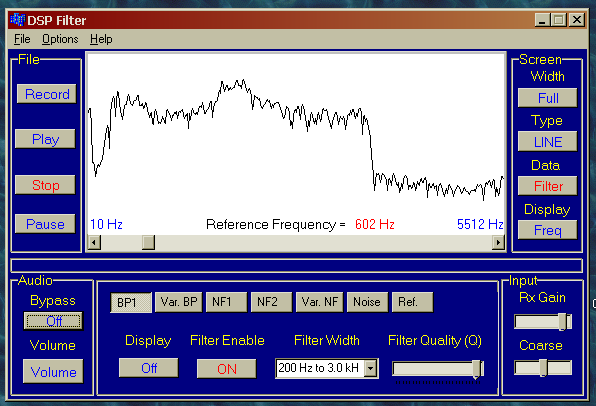
Task: Stop the audio with the Stop button
Action: point(45,185)
